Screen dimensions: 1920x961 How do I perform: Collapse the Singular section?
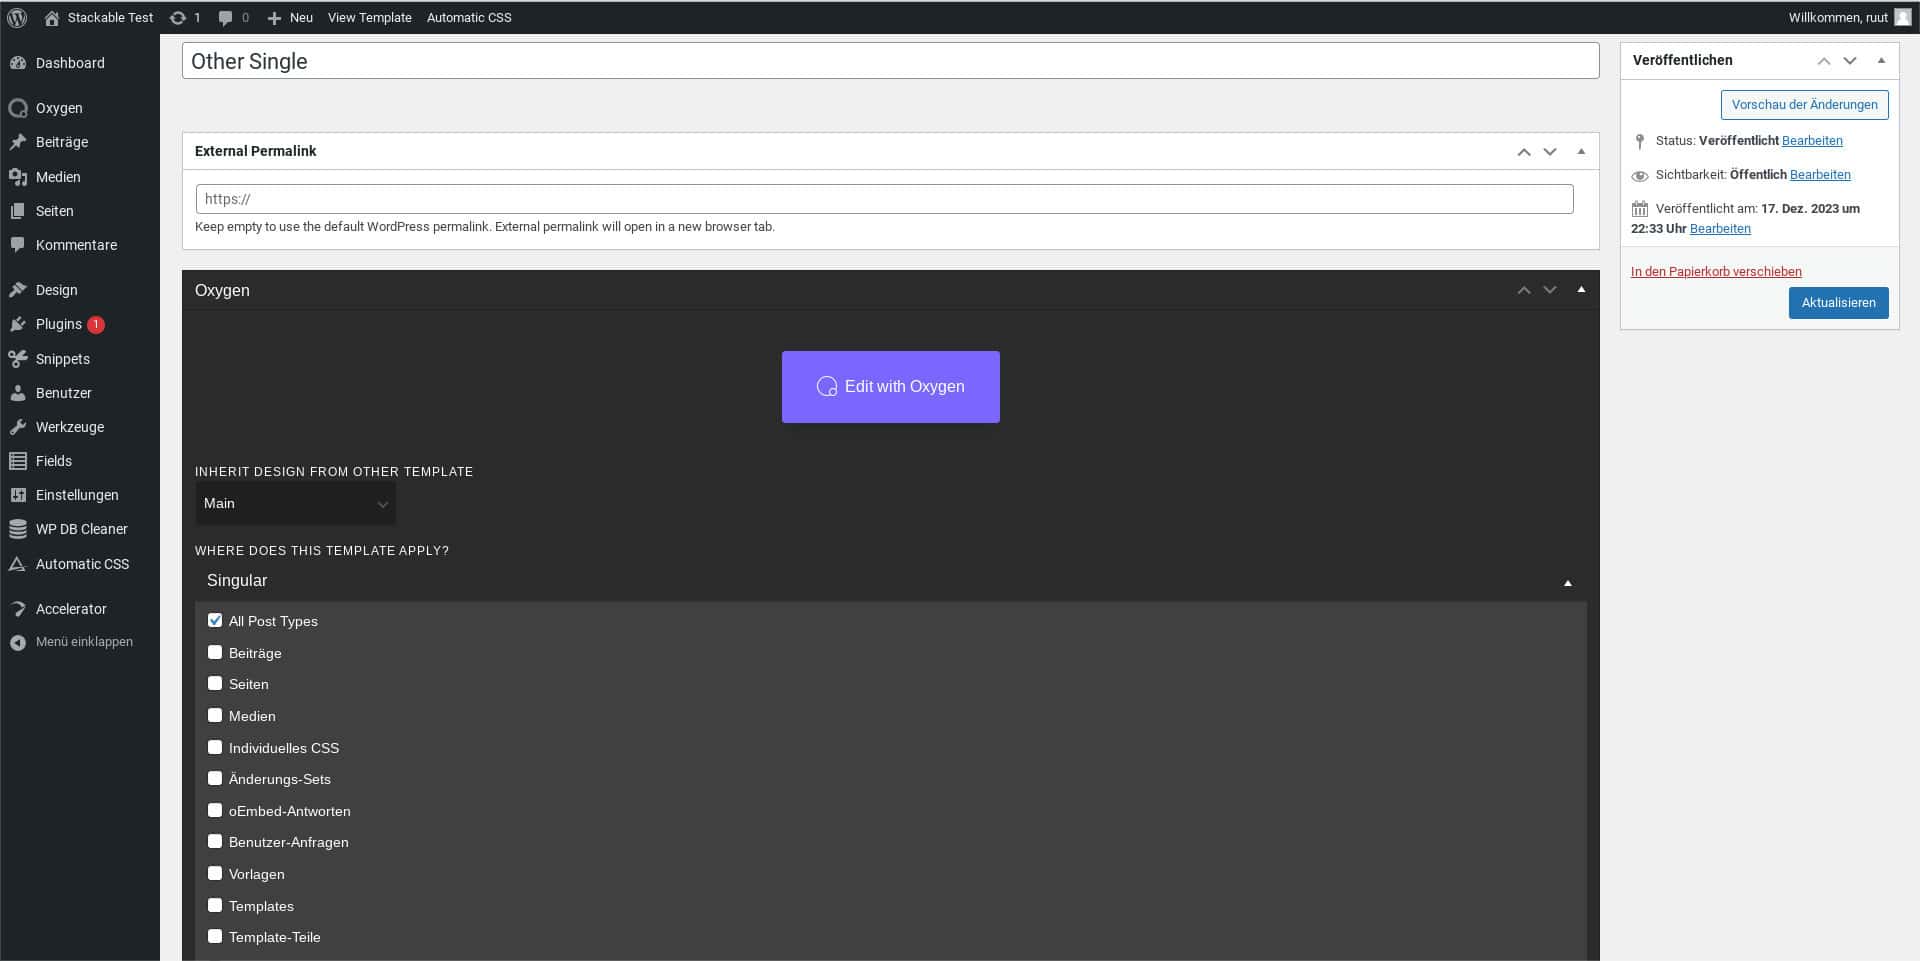click(x=1567, y=582)
